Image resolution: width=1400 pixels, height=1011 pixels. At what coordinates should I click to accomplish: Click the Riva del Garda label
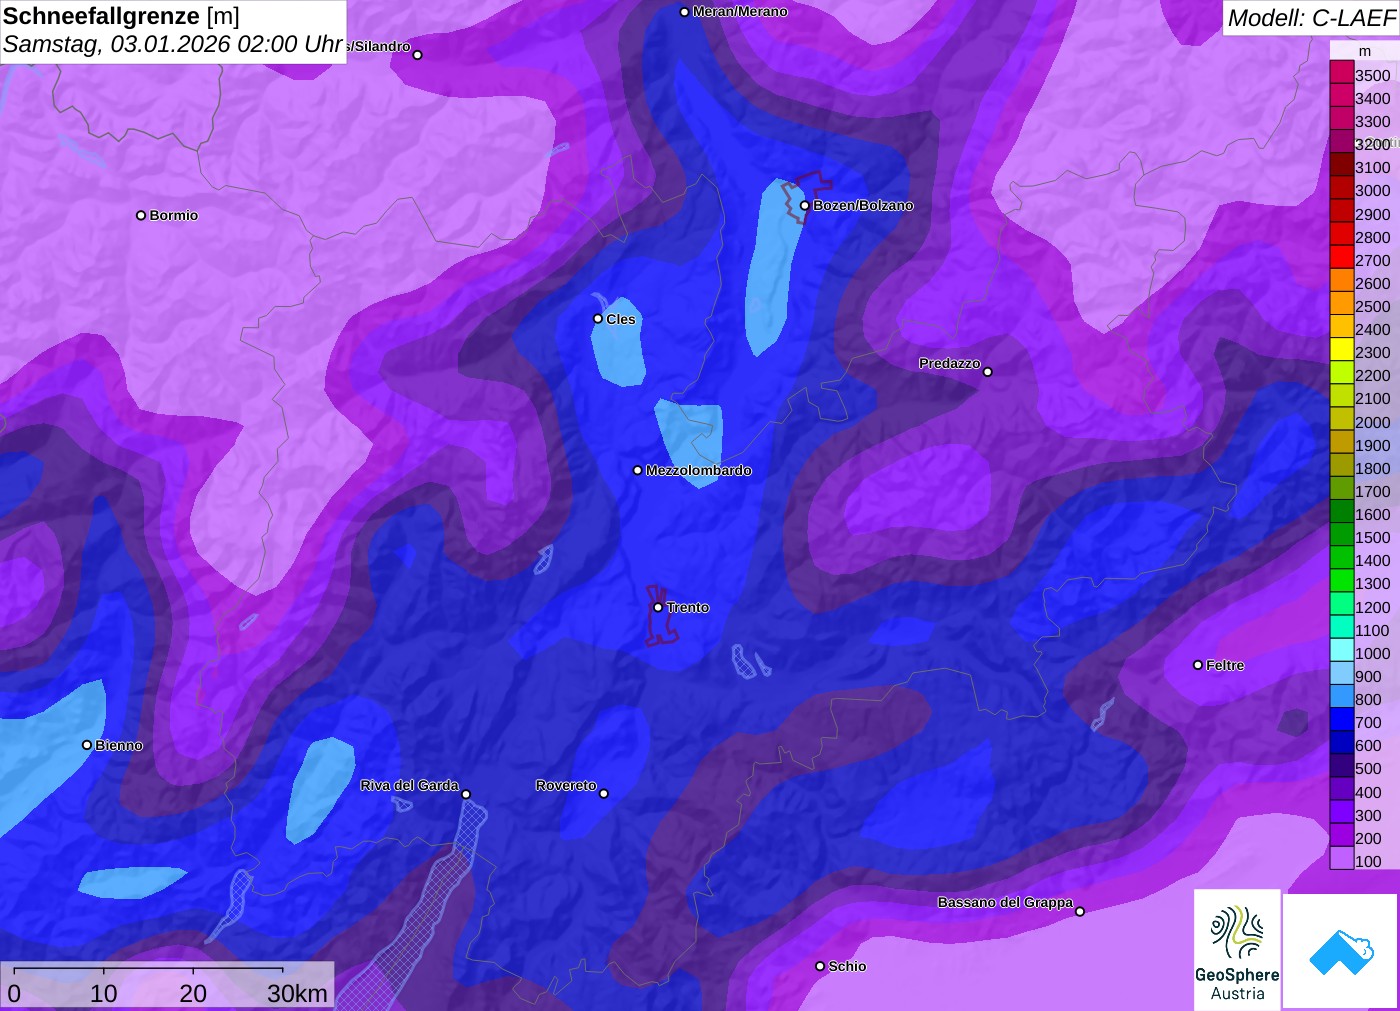(409, 785)
